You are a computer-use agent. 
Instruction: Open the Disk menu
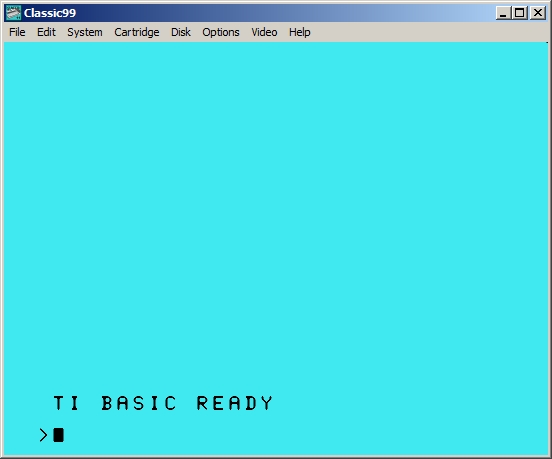pyautogui.click(x=181, y=32)
